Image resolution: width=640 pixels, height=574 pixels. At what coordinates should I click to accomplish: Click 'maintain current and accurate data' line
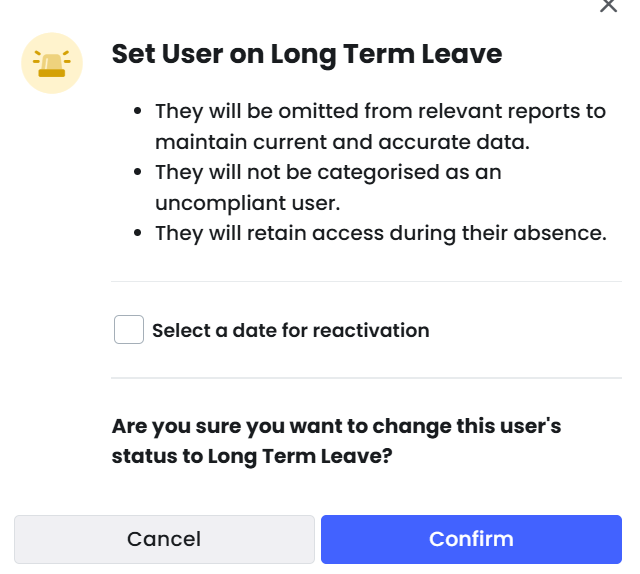tap(342, 142)
